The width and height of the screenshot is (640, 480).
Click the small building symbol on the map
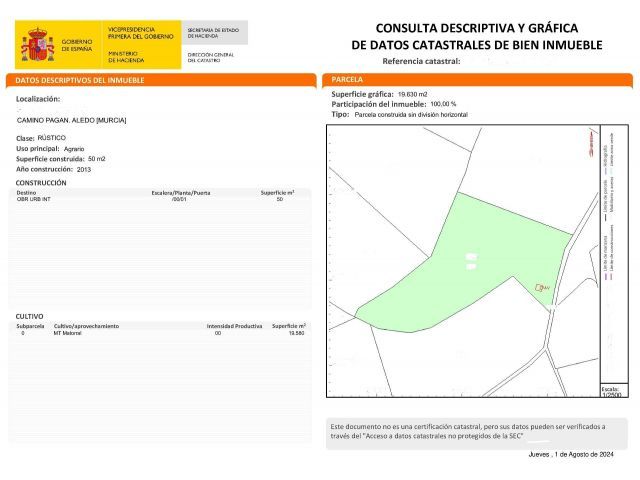(540, 288)
